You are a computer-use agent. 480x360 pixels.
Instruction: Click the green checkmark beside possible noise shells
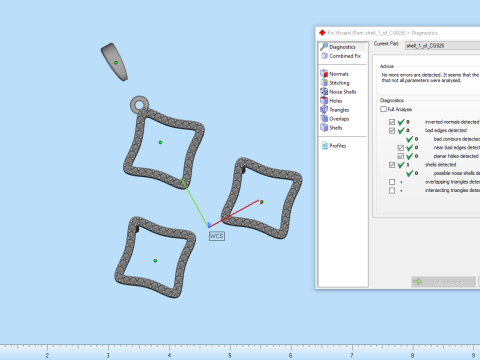tap(410, 173)
